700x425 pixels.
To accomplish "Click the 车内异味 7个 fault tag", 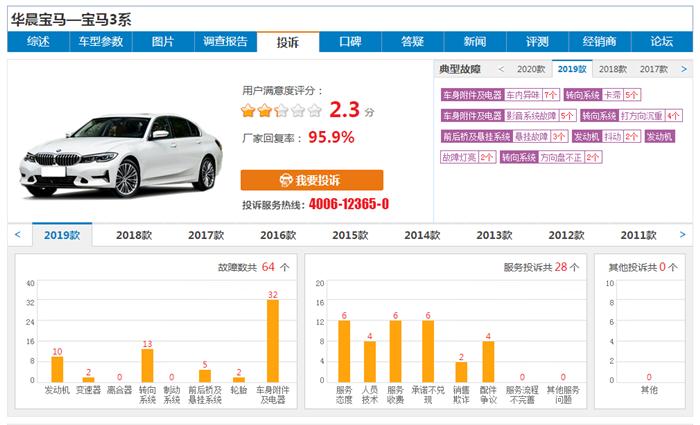I will click(x=500, y=95).
